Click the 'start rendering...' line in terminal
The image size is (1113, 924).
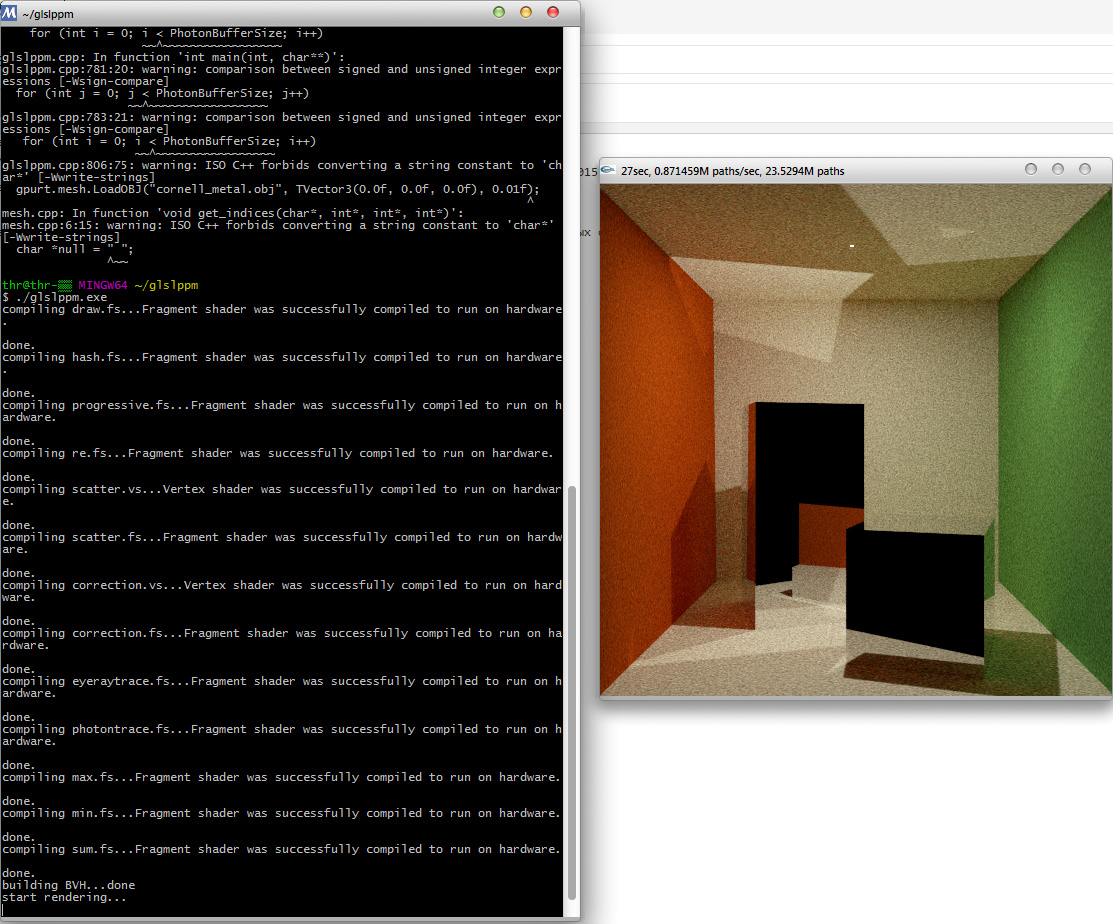tap(64, 897)
